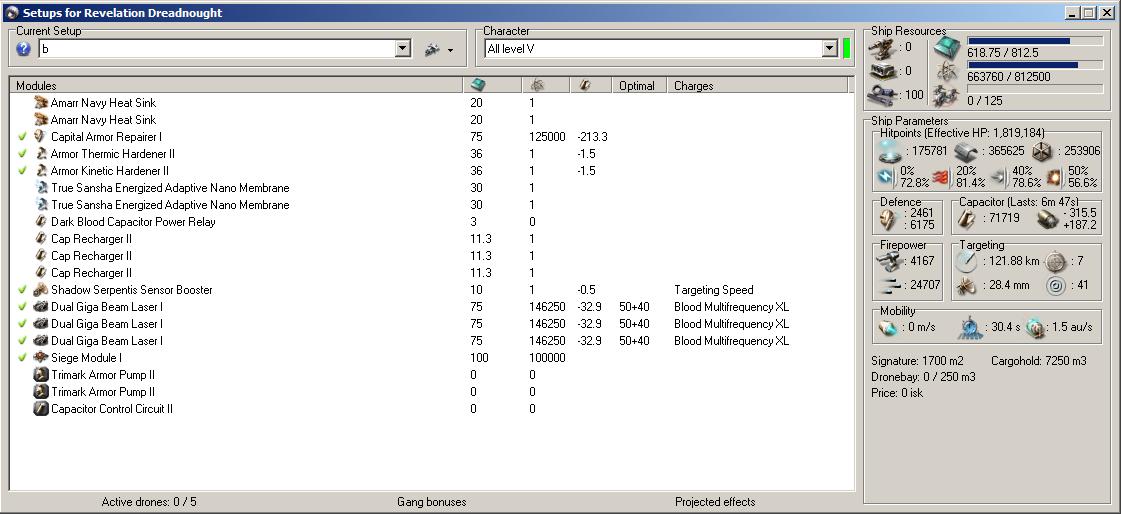This screenshot has width=1121, height=514.
Task: Click the thermal resistance flame icon
Action: [940, 177]
